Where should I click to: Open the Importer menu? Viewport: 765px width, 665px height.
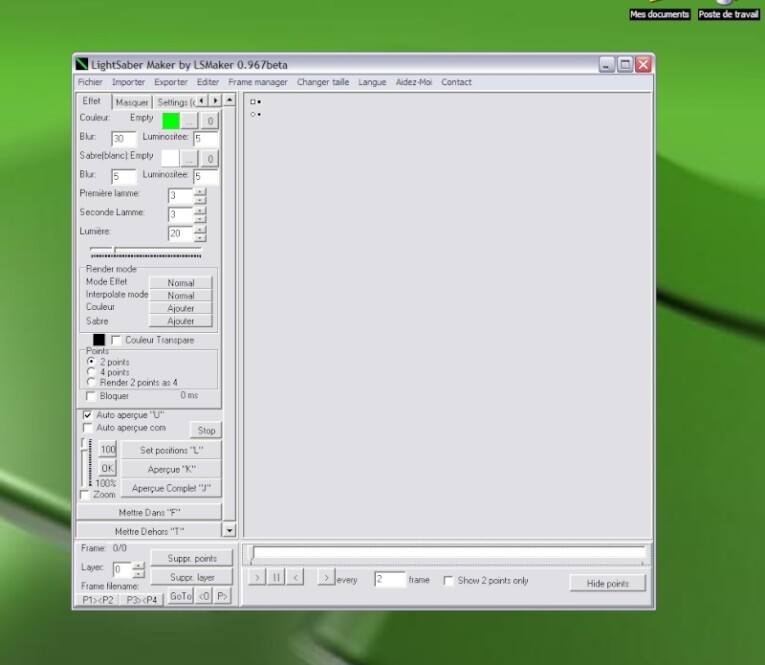click(x=128, y=82)
